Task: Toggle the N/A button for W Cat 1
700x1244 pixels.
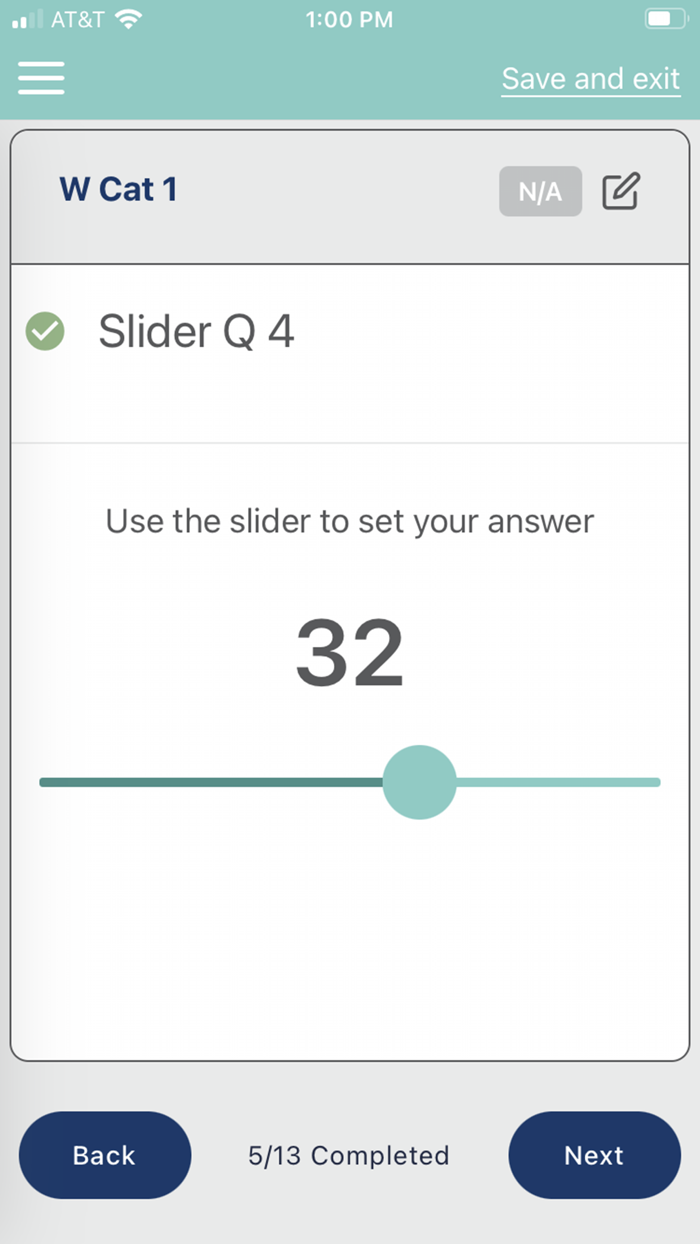Action: 540,191
